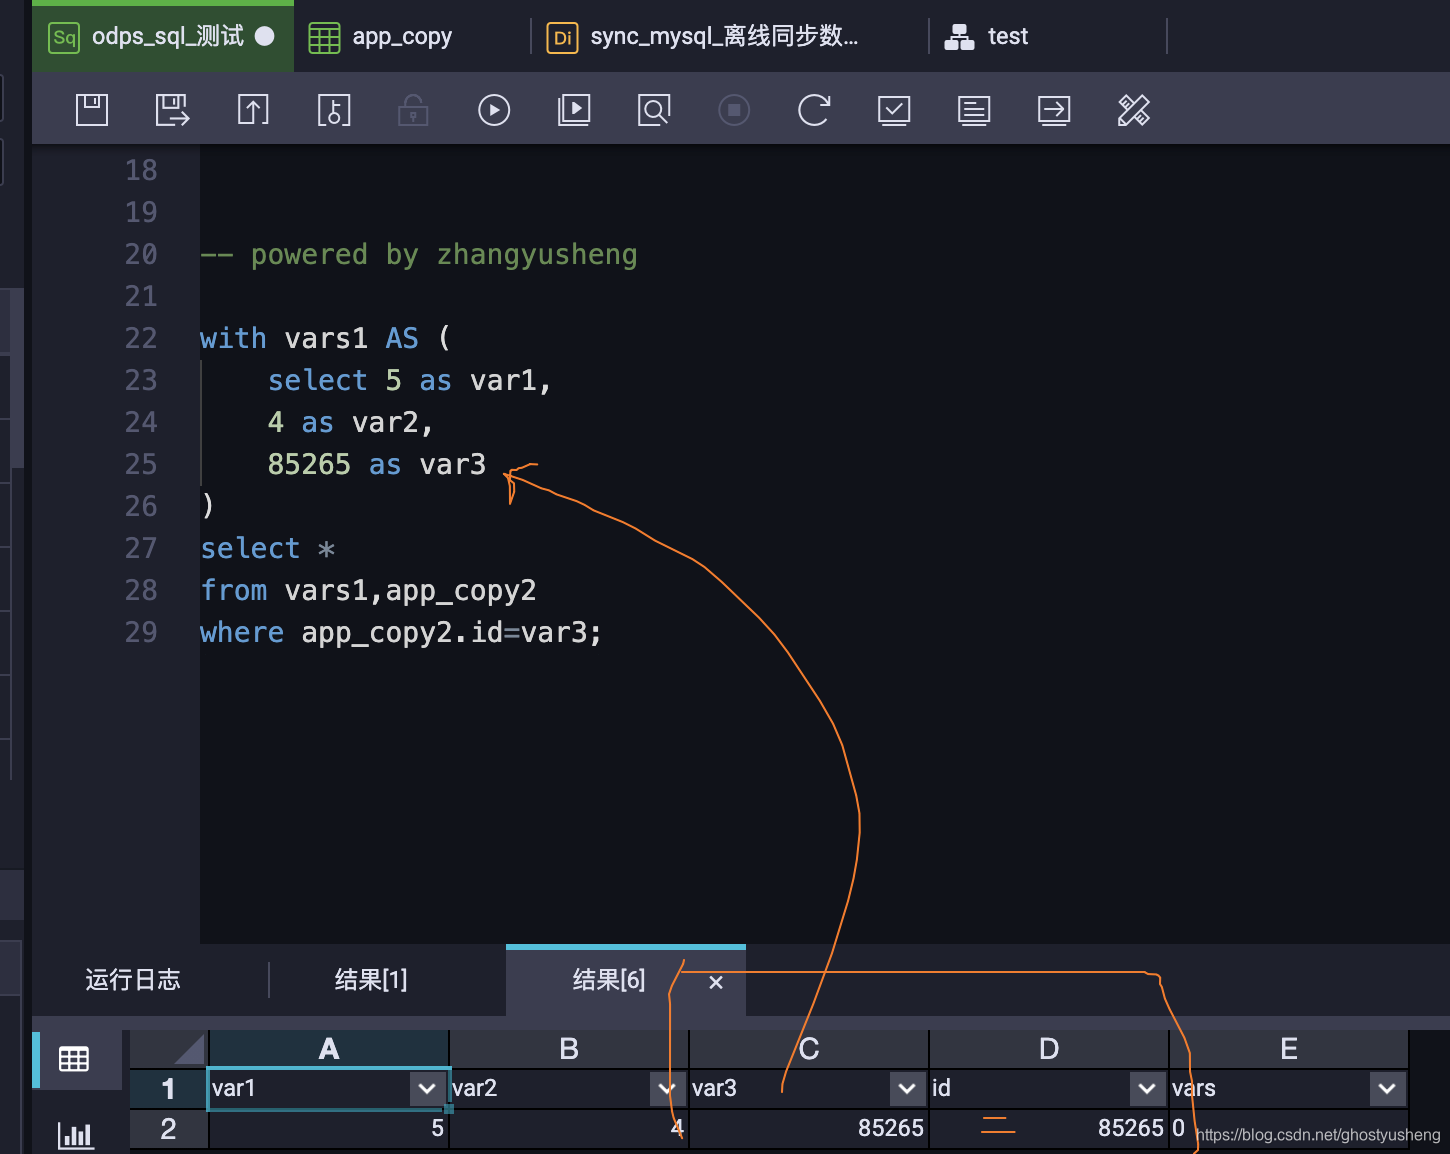Click the var2 cell value 4
Viewport: 1450px width, 1154px height.
pyautogui.click(x=569, y=1129)
